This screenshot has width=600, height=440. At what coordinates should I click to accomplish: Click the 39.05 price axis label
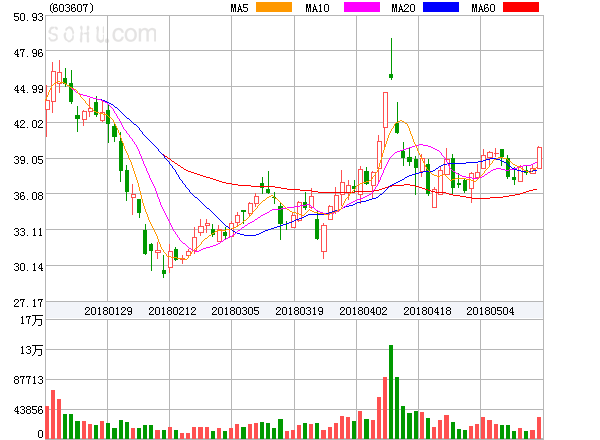click(x=28, y=160)
